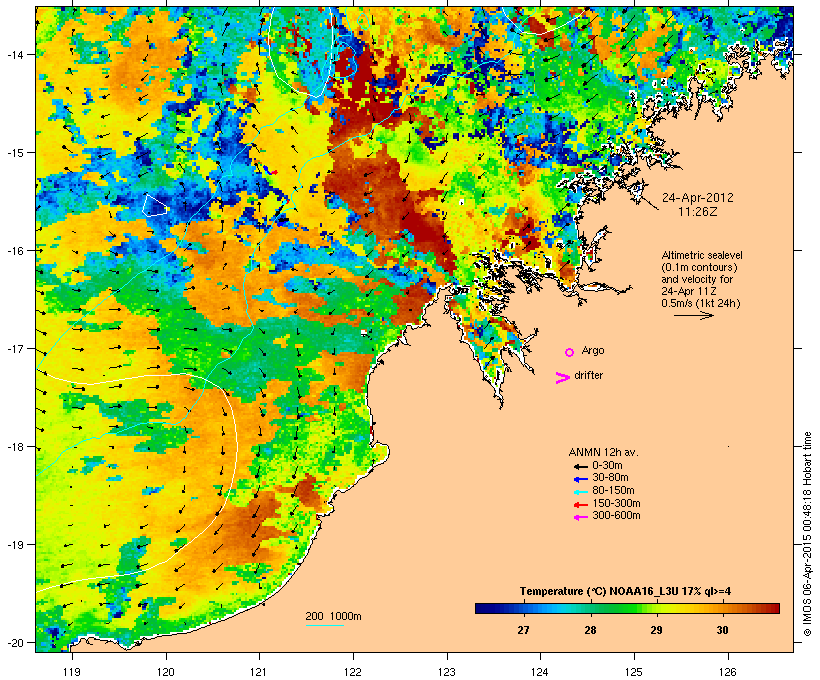The width and height of the screenshot is (820, 680).
Task: Click the longitude label 121
Action: pyautogui.click(x=259, y=672)
